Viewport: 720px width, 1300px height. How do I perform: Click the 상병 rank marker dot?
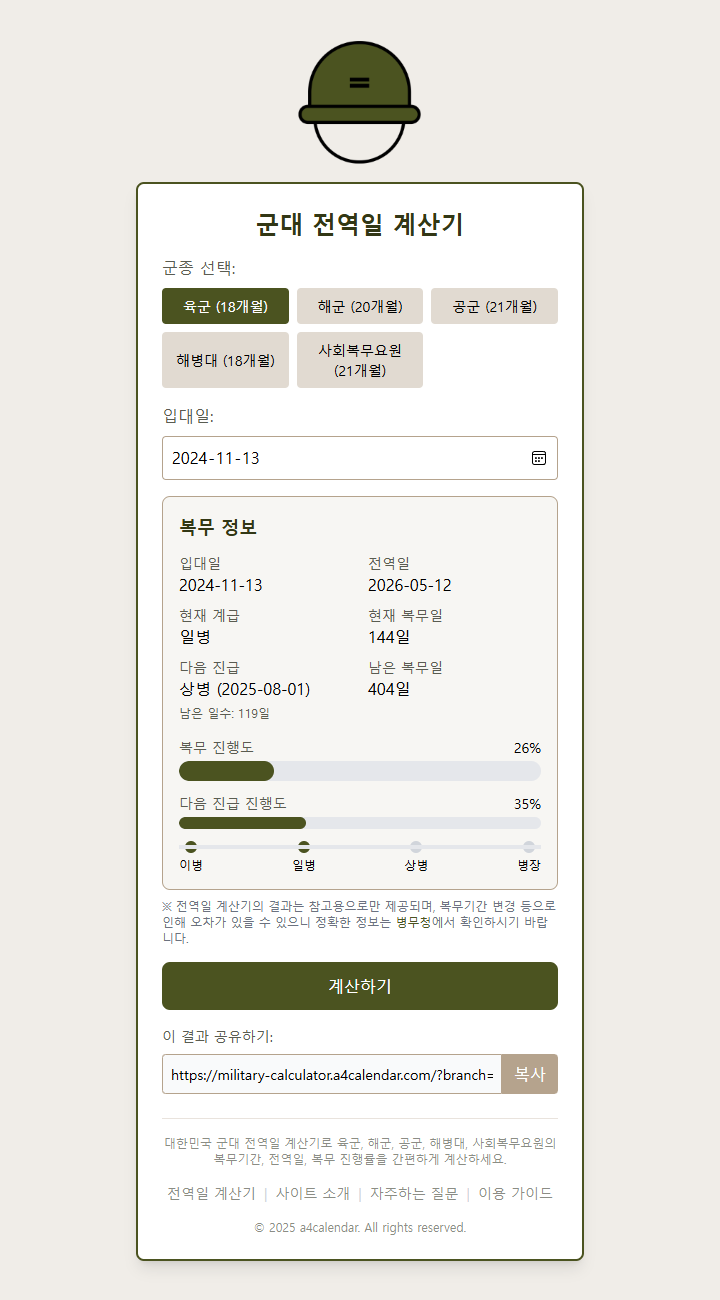pos(417,845)
